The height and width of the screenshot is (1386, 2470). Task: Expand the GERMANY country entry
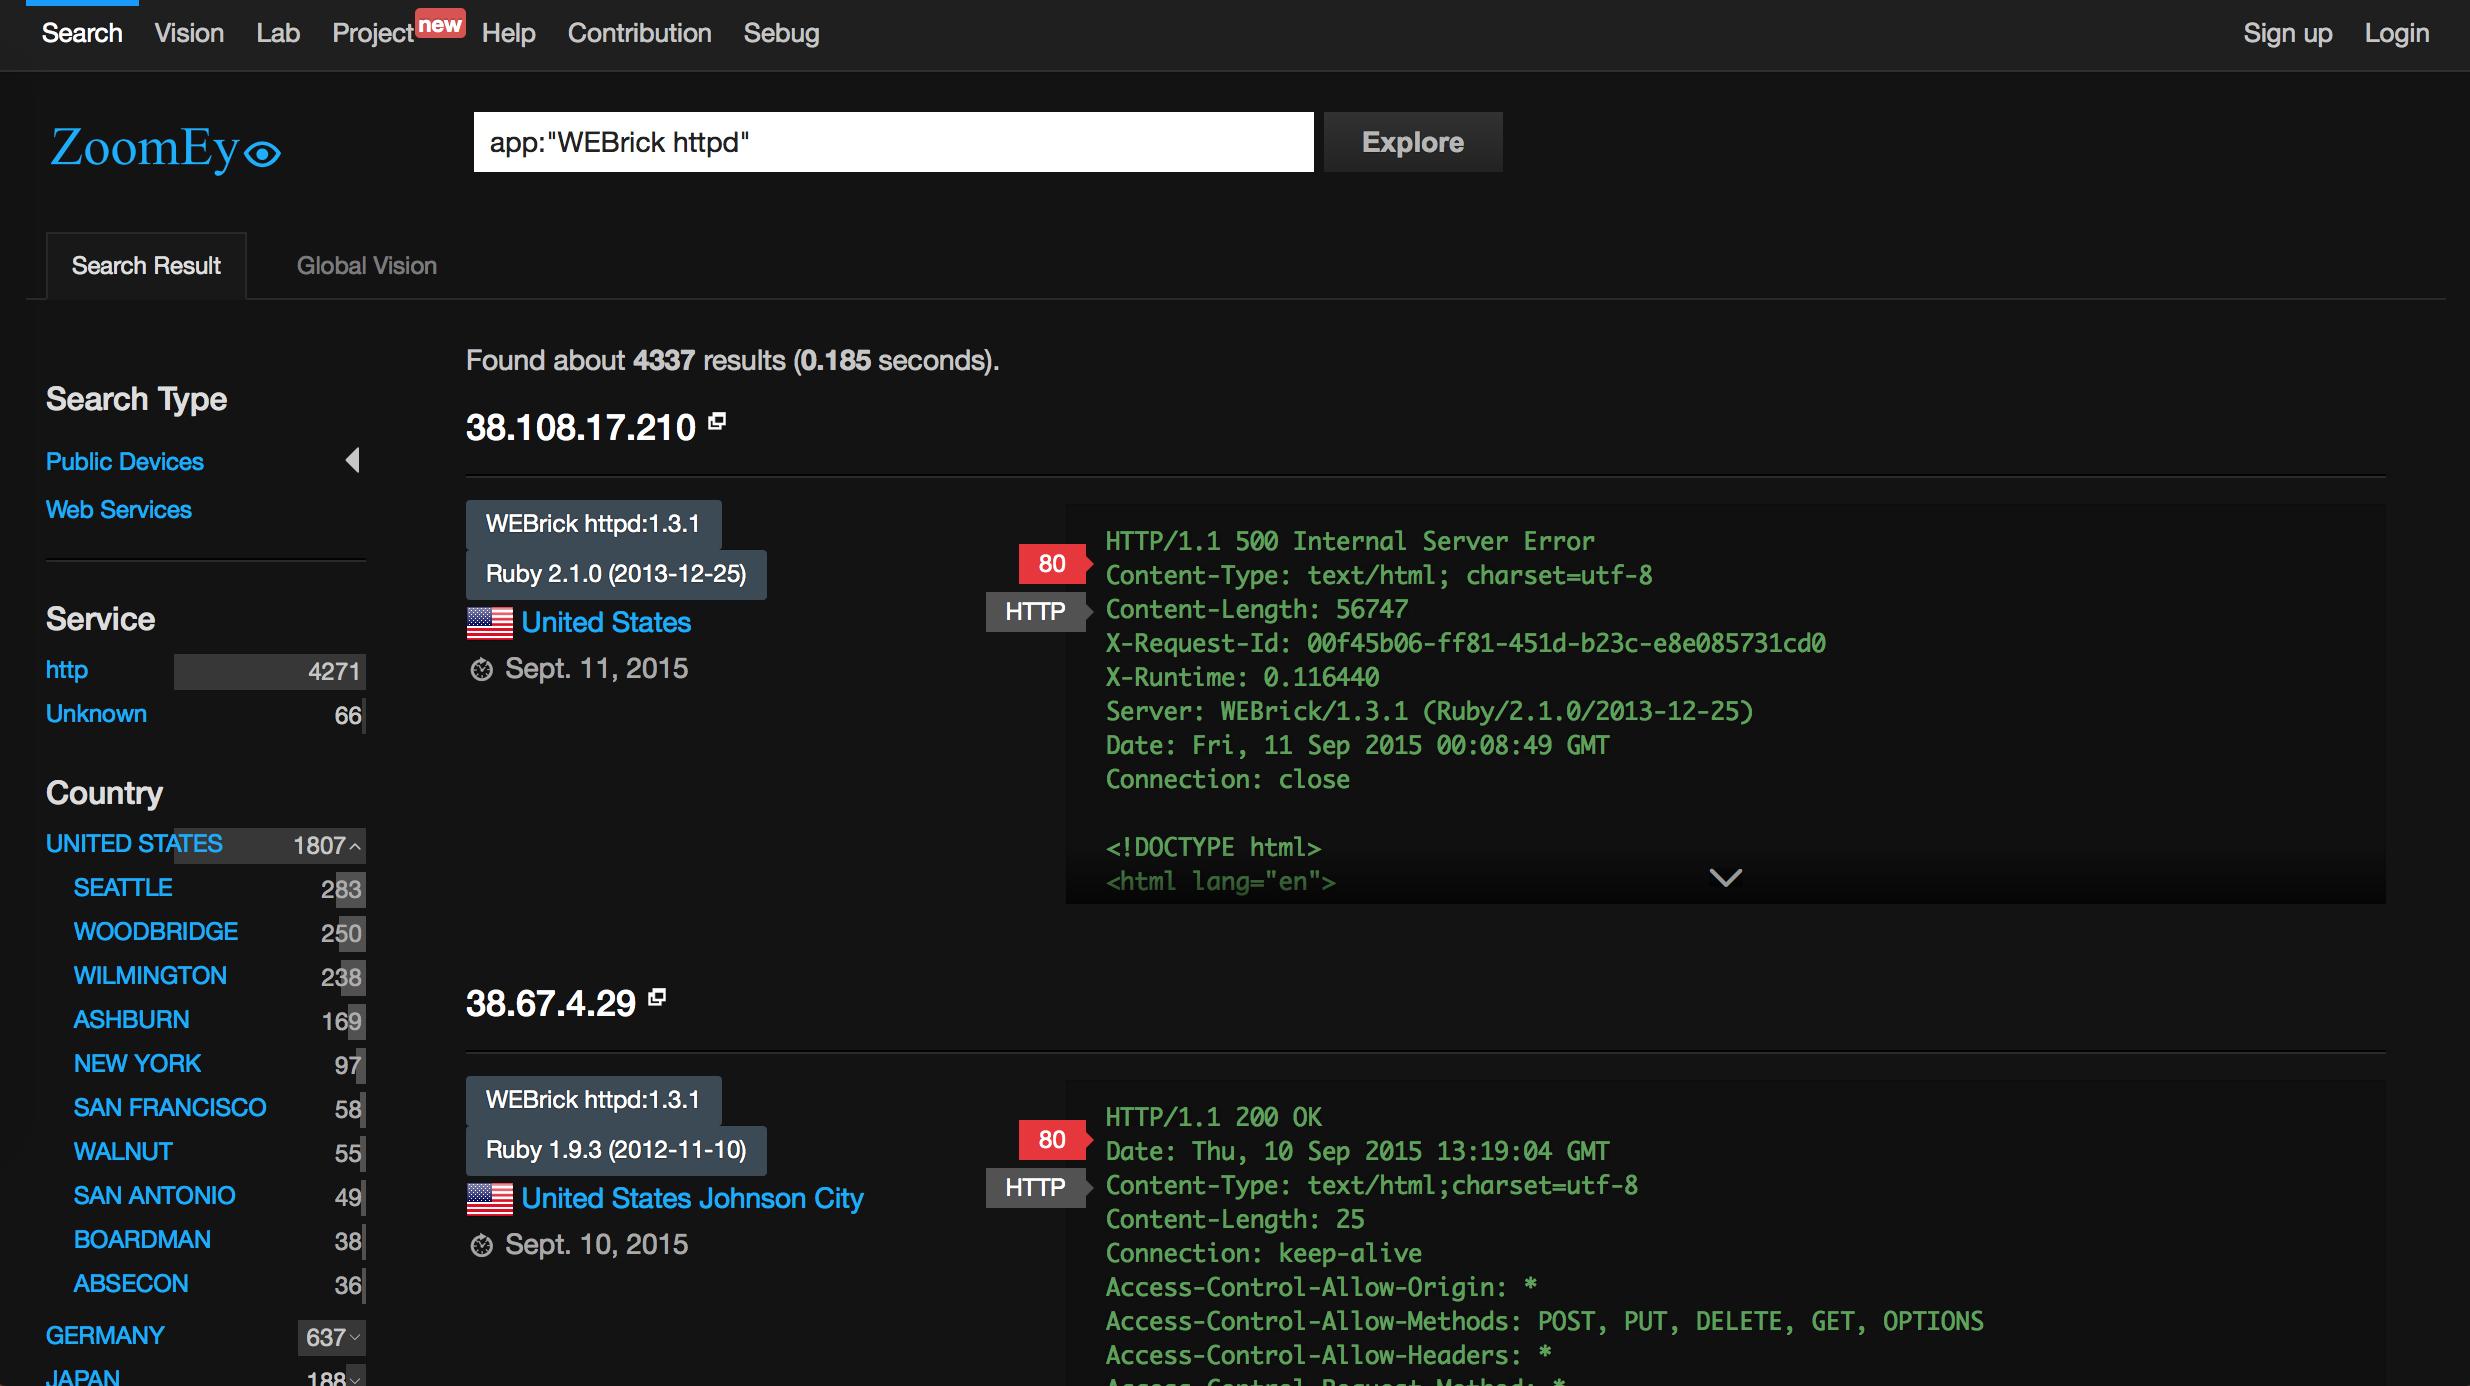354,1337
